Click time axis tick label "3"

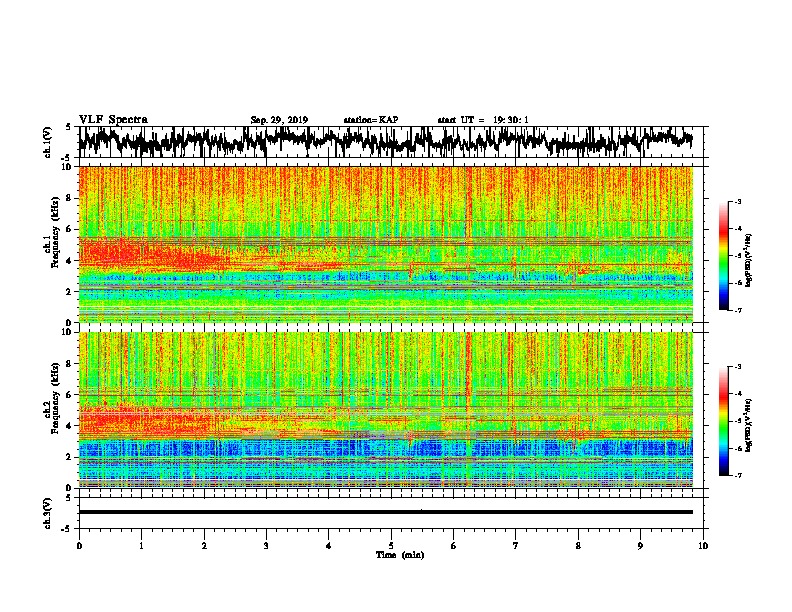point(266,546)
